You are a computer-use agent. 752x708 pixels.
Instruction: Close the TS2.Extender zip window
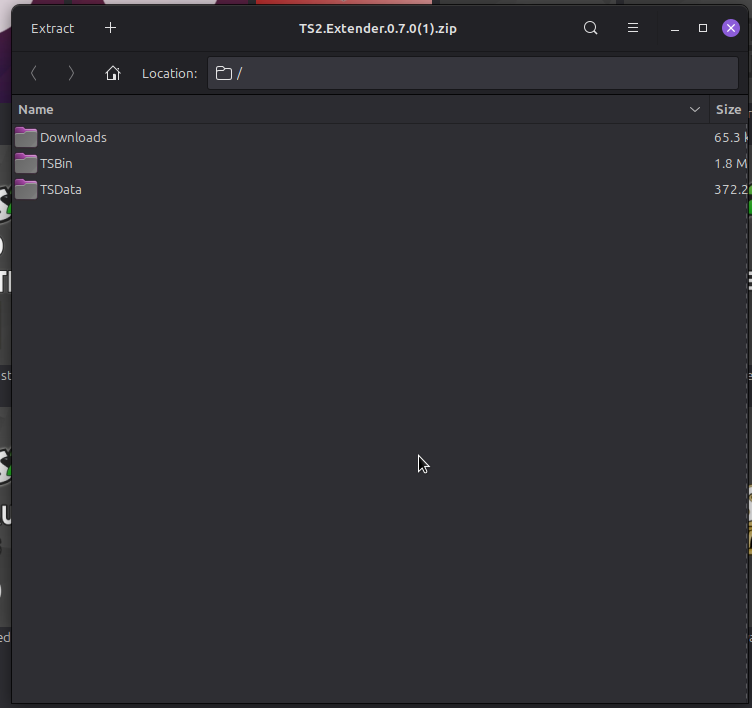tap(731, 28)
